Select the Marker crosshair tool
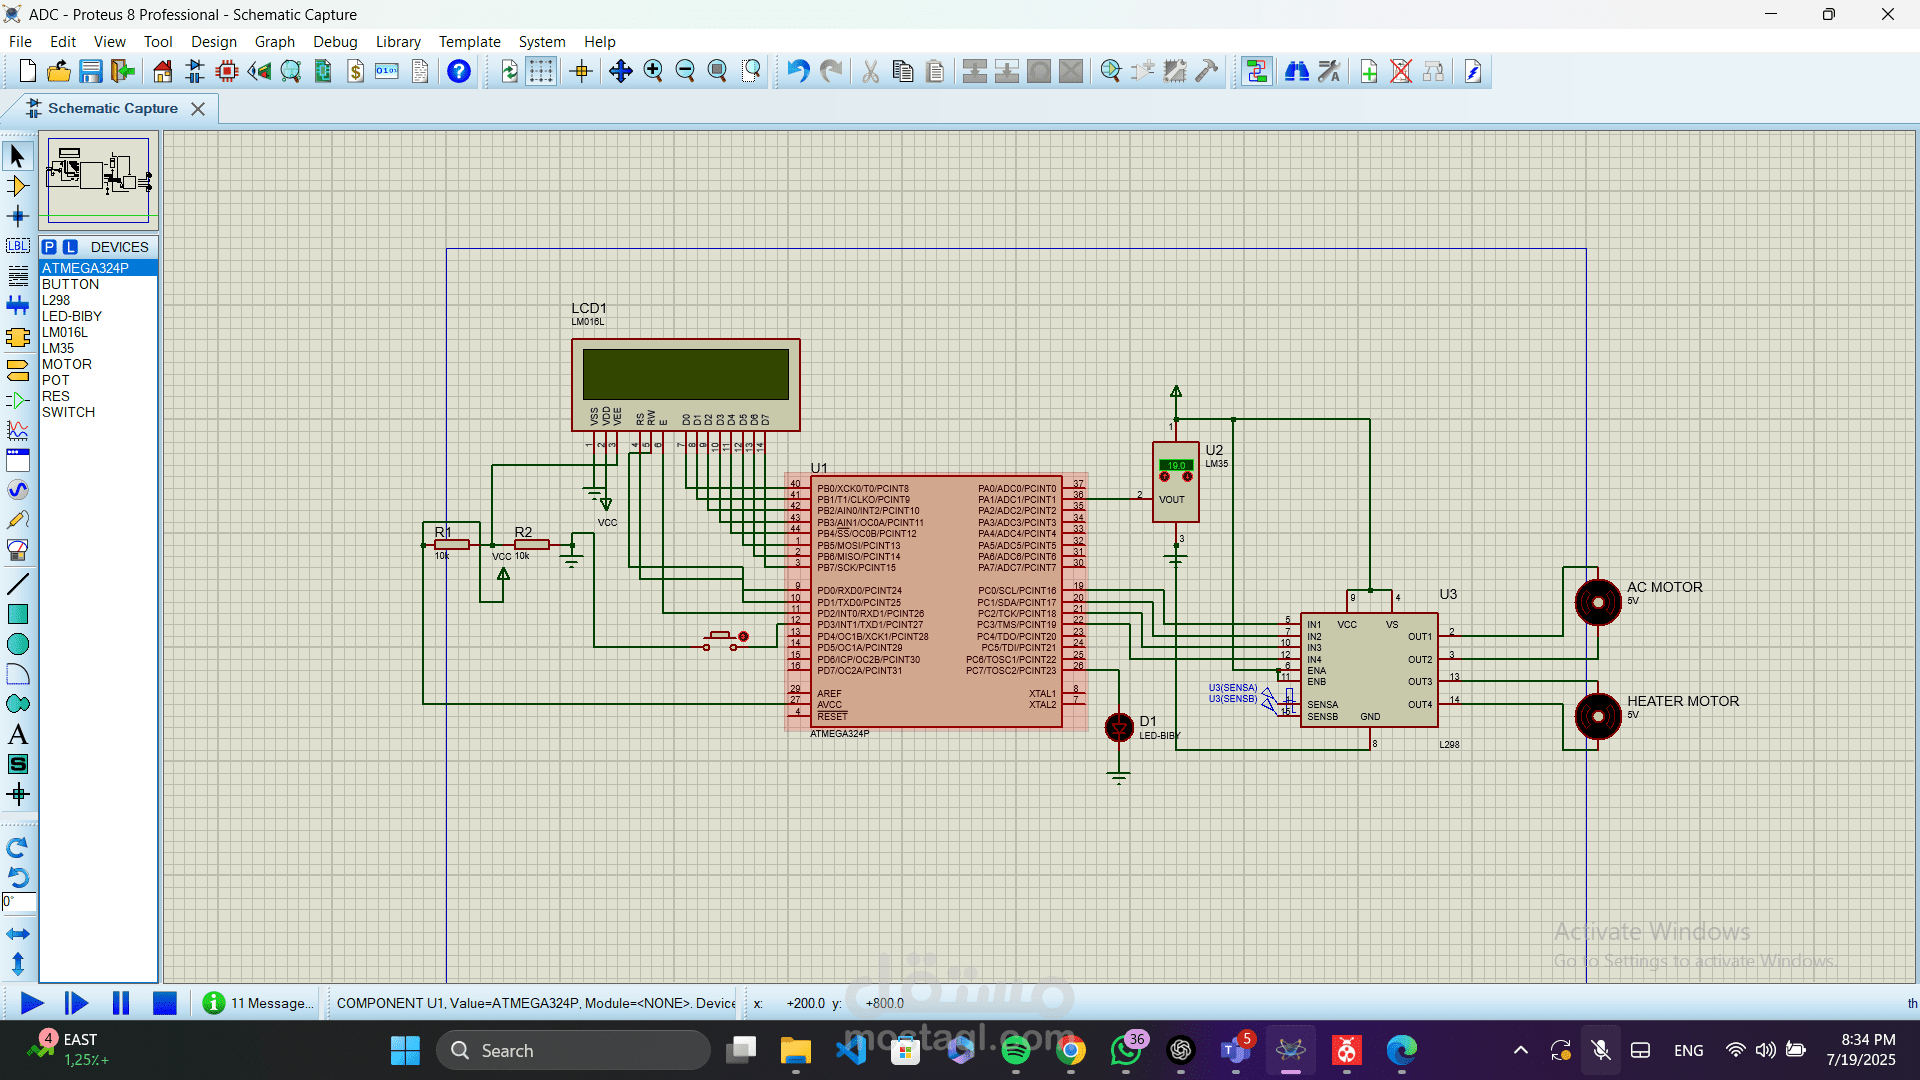The width and height of the screenshot is (1920, 1080). pyautogui.click(x=17, y=795)
